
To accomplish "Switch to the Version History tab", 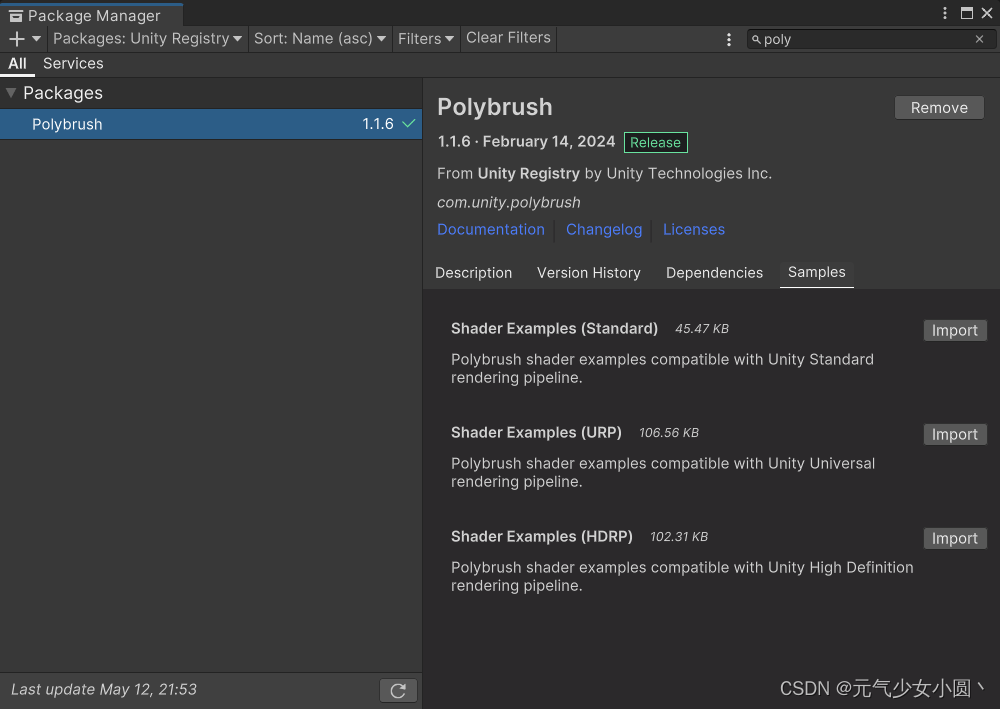I will point(589,273).
